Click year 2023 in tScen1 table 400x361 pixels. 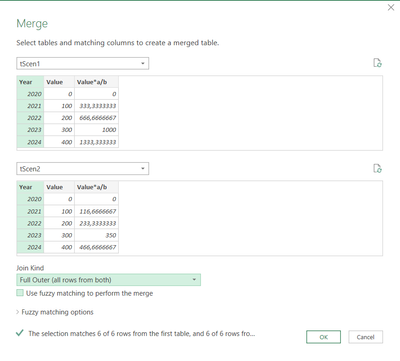[30, 130]
